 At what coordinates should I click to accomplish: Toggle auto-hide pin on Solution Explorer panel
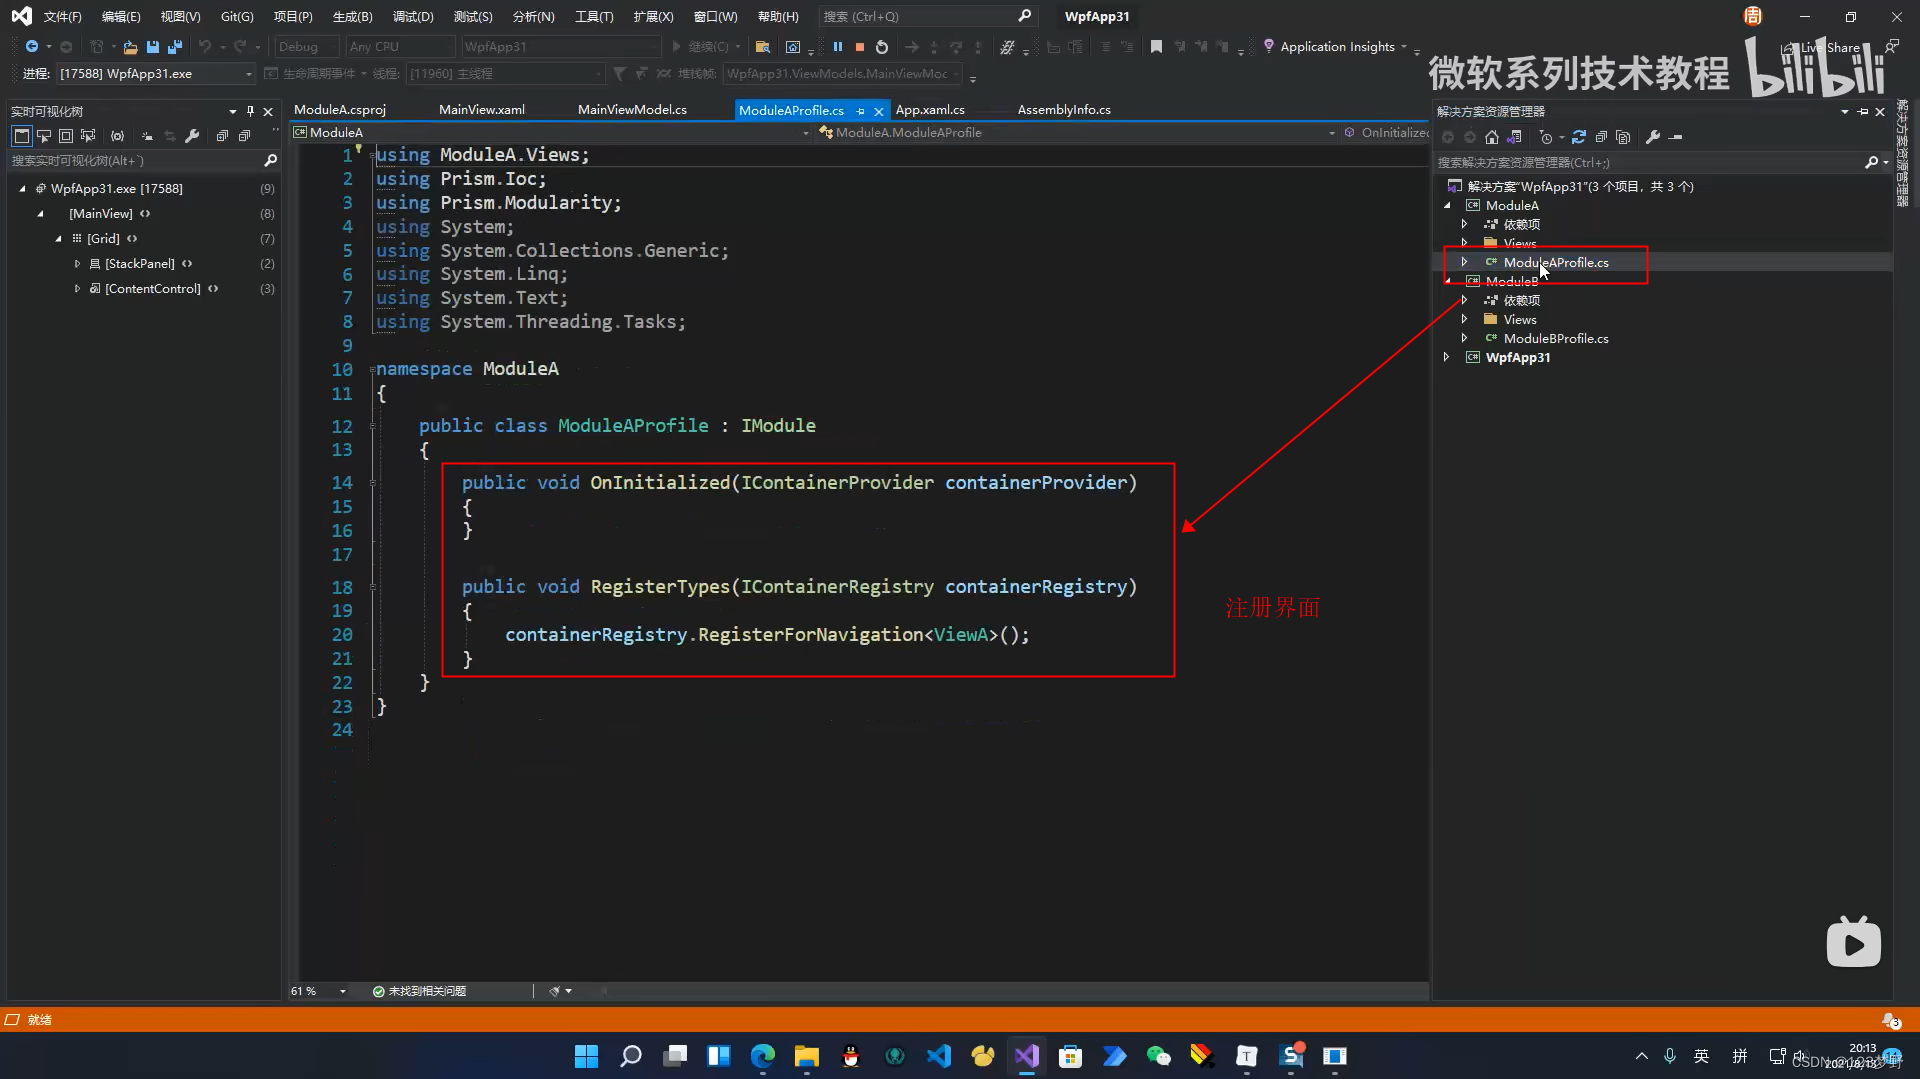[1862, 111]
